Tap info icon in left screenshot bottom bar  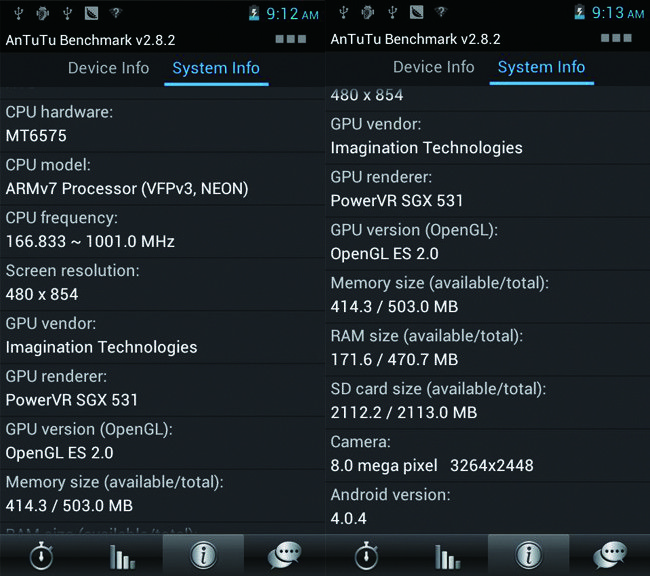coord(203,555)
